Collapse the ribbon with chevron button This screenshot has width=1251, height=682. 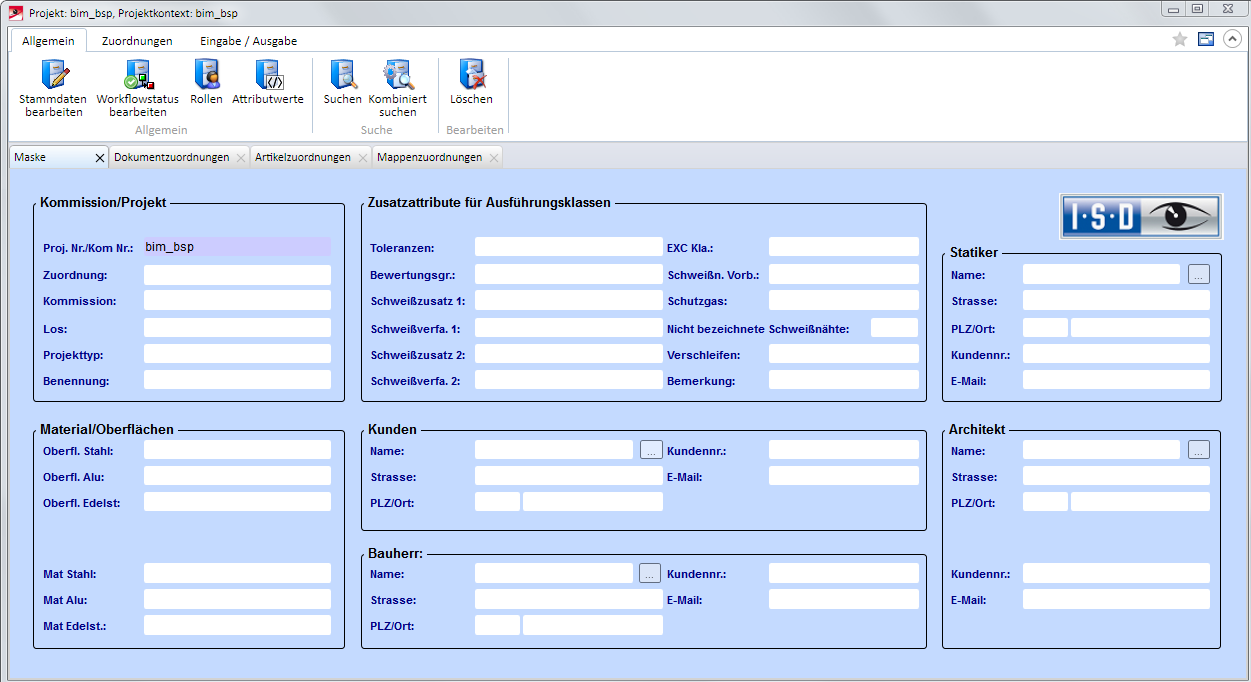pos(1232,39)
